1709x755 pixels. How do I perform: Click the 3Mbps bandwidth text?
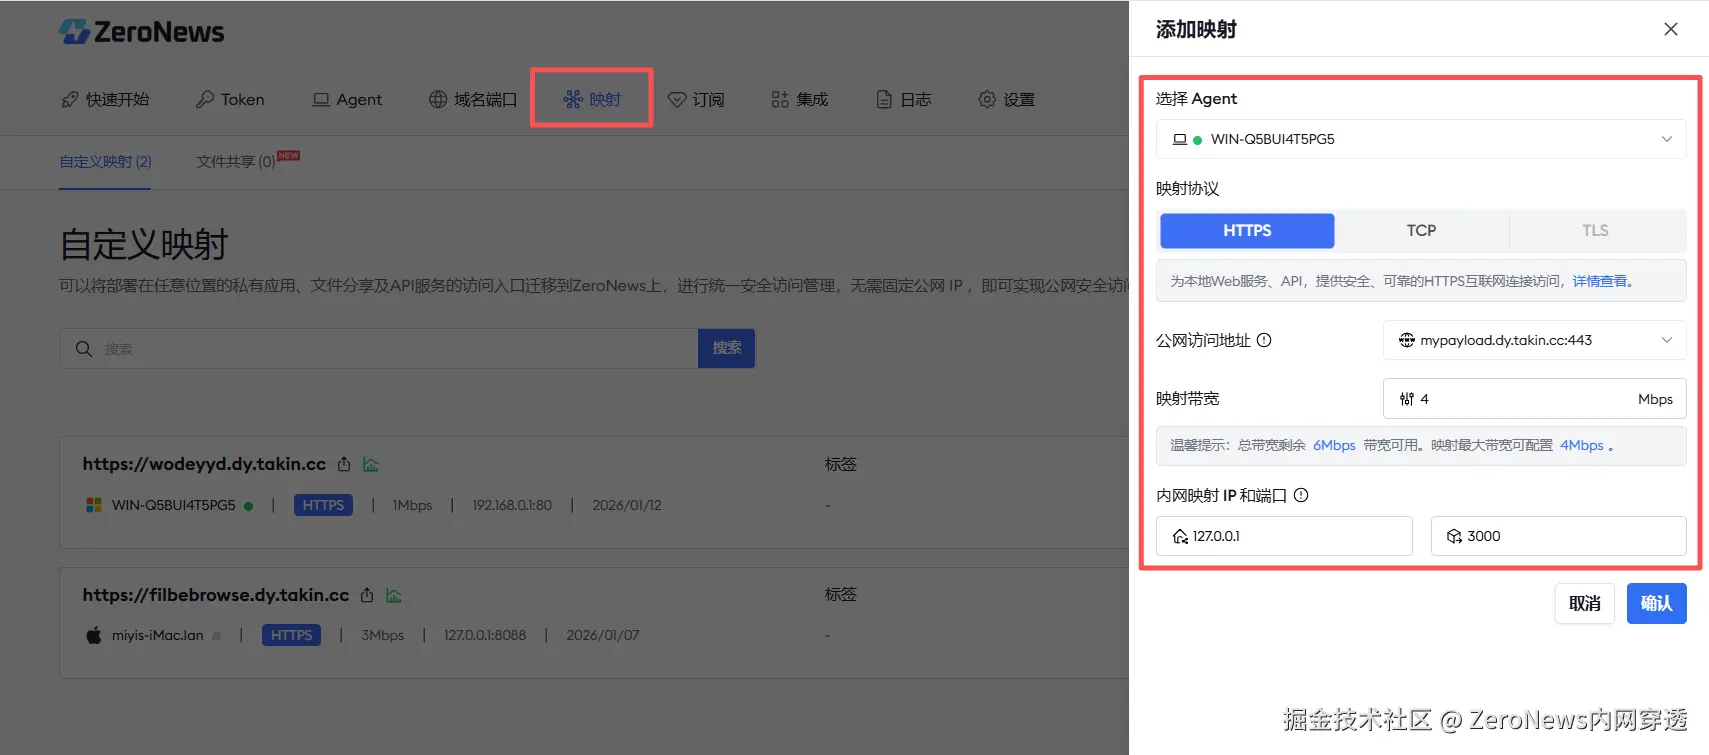(382, 635)
